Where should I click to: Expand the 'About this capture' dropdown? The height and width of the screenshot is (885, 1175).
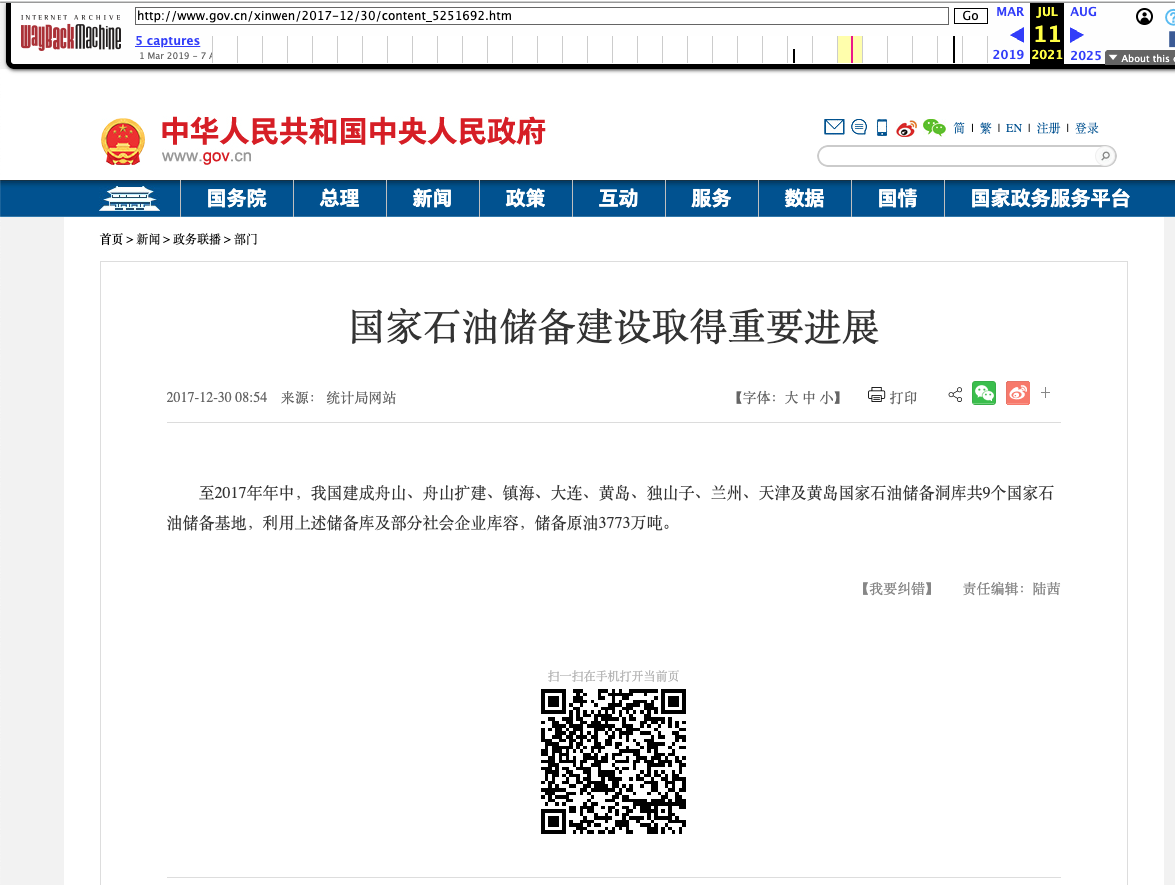coord(1139,58)
